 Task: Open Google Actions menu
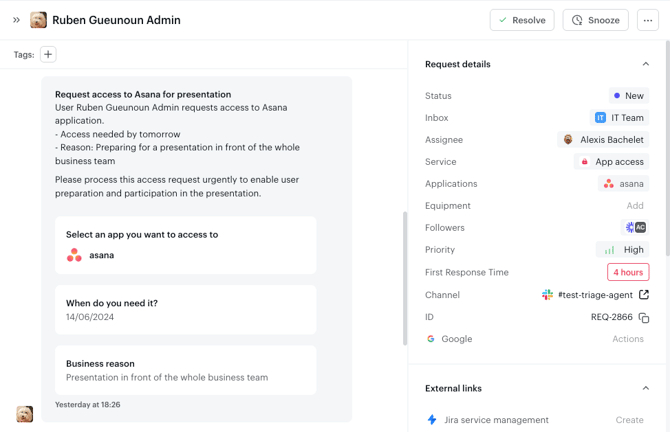click(x=627, y=339)
